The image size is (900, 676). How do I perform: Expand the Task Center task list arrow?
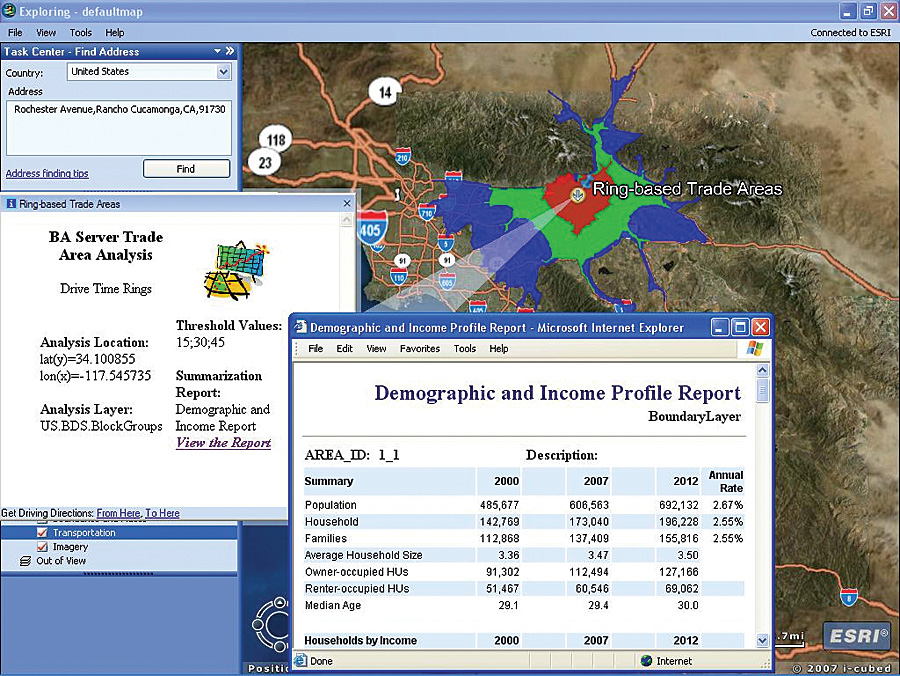pyautogui.click(x=218, y=51)
